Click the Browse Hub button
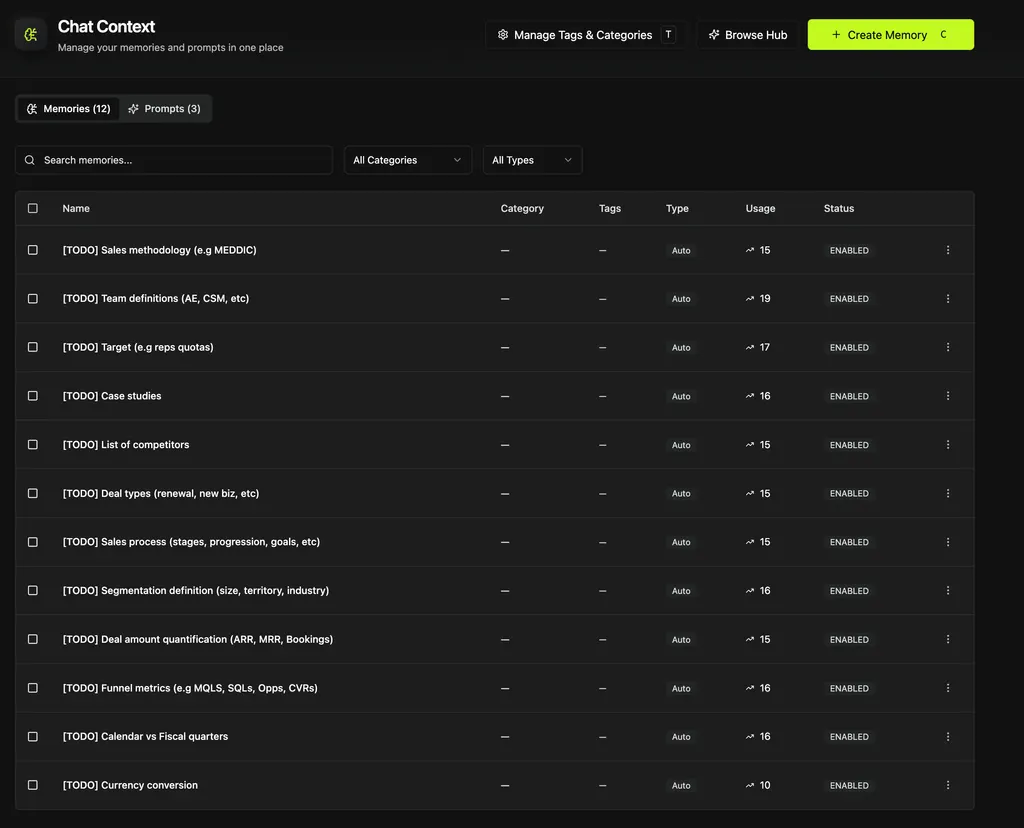Viewport: 1024px width, 828px height. [747, 35]
